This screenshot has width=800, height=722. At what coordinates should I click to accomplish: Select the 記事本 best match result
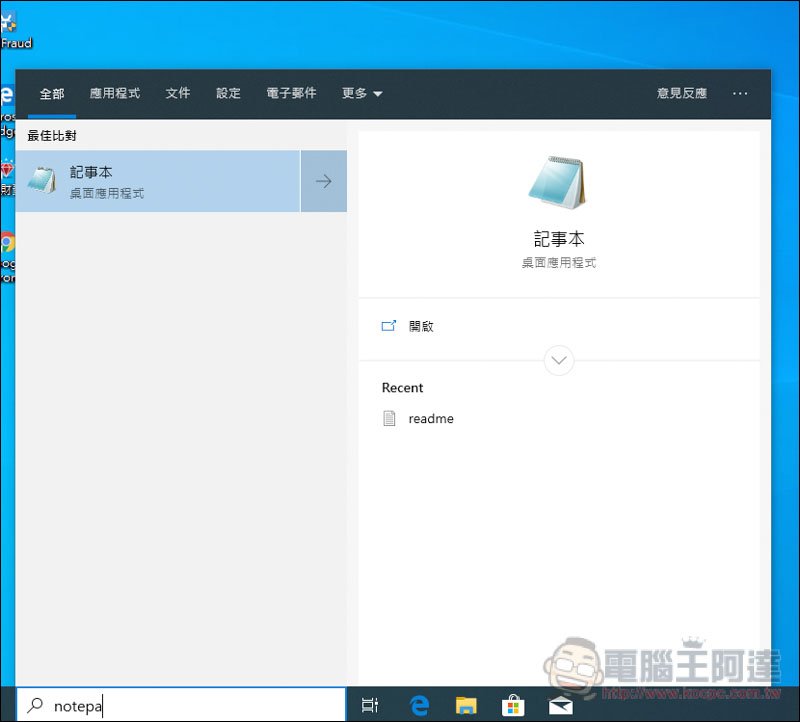(158, 181)
